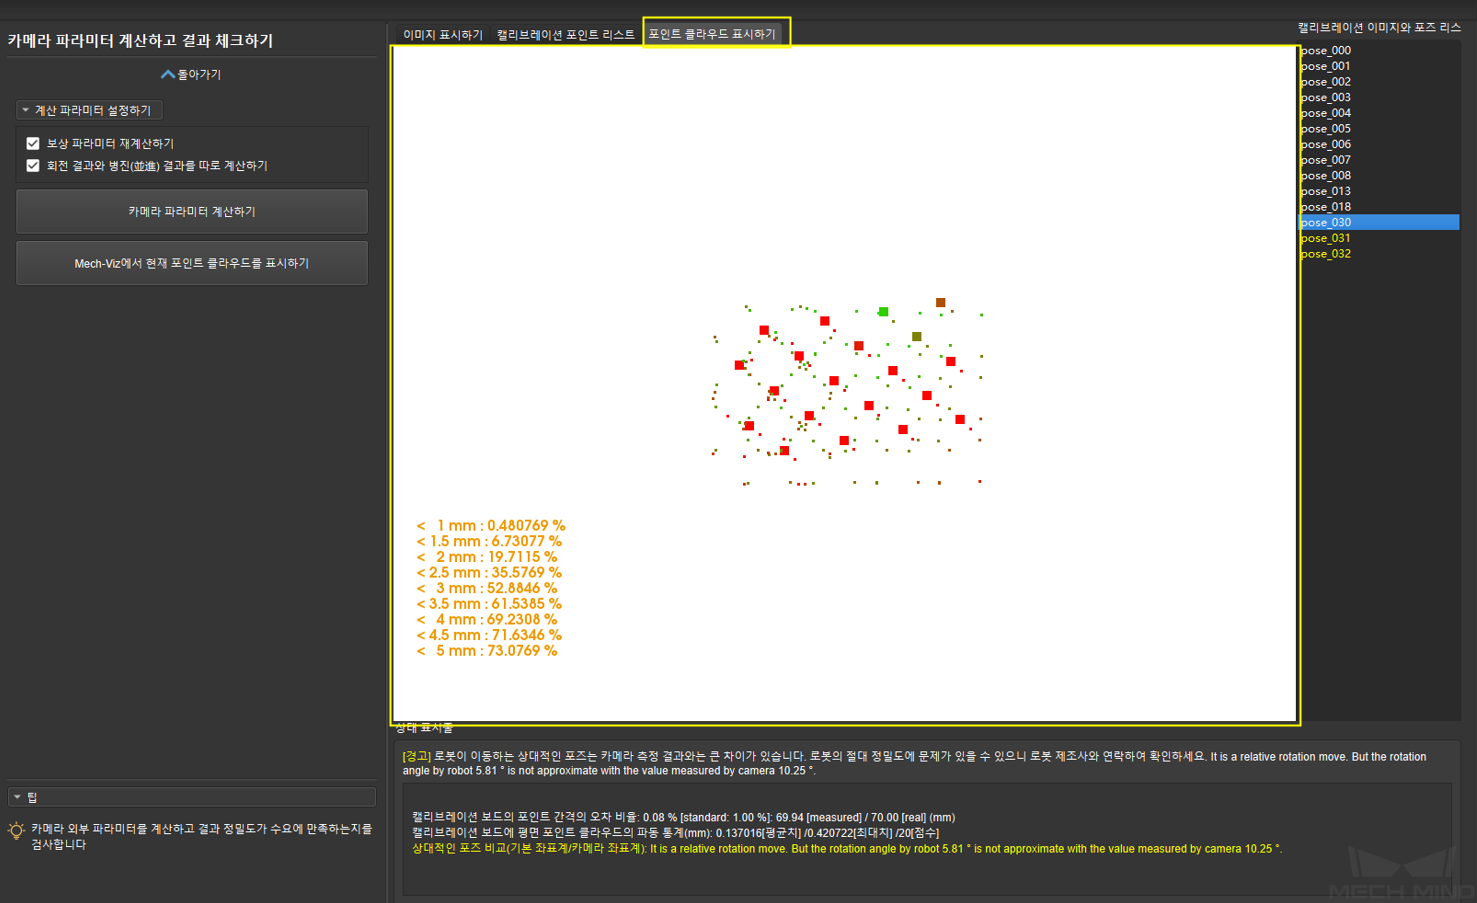The width and height of the screenshot is (1477, 903).
Task: Select pose_008 in the pose list
Action: tap(1379, 175)
